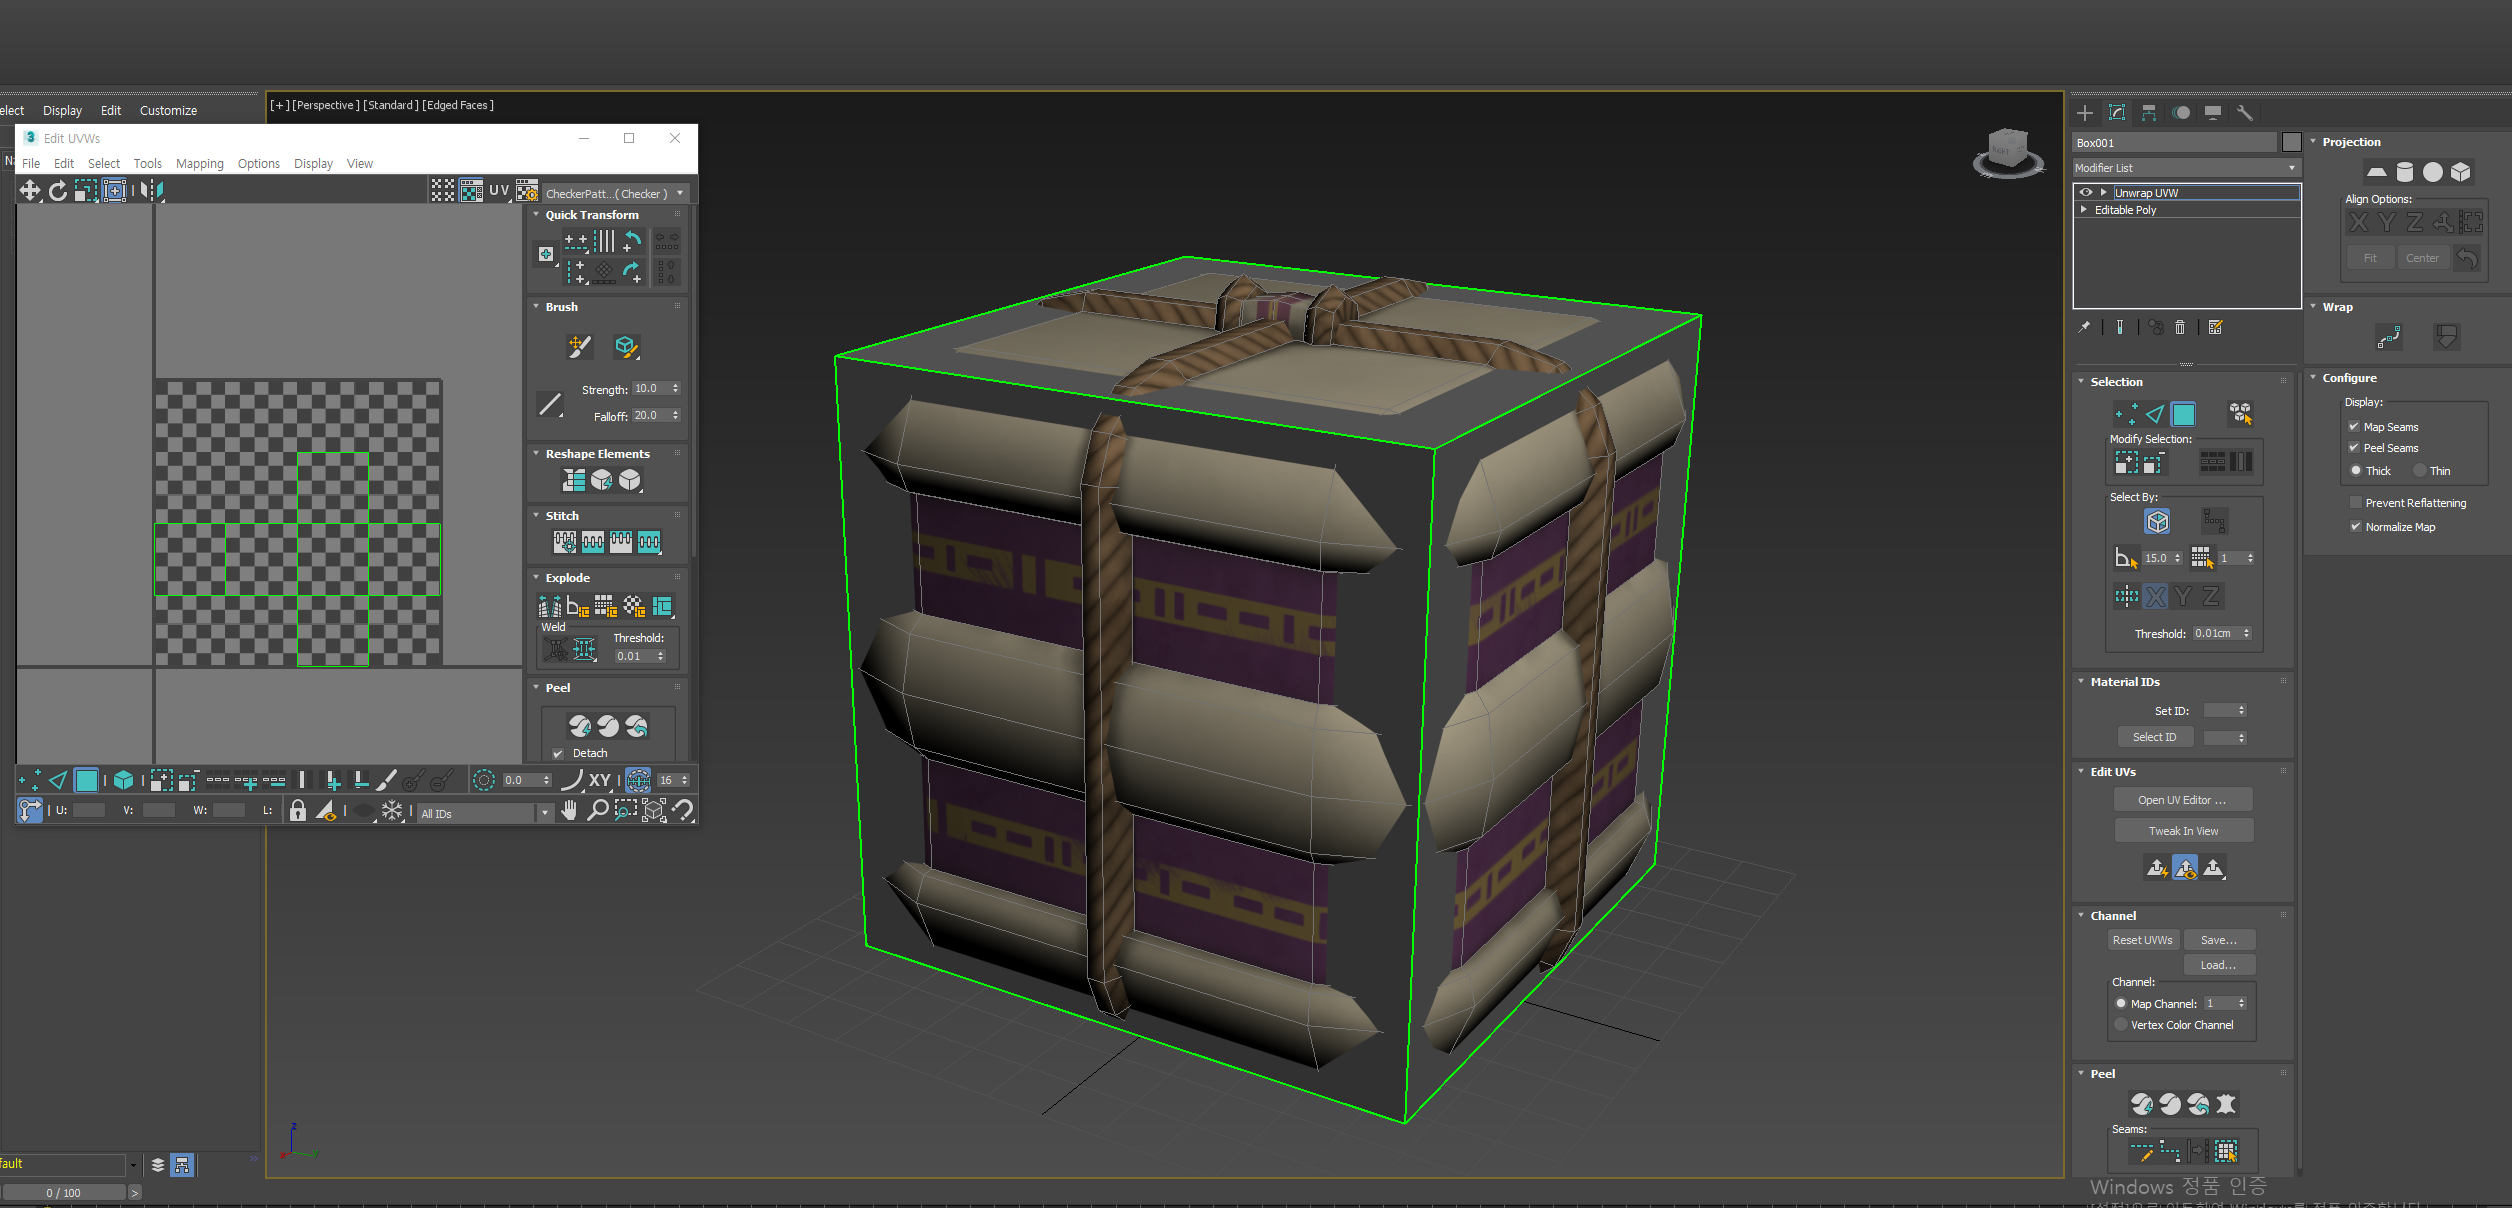Select polygon sub-object mode in Selection rollout
The image size is (2512, 1208).
coord(2183,414)
